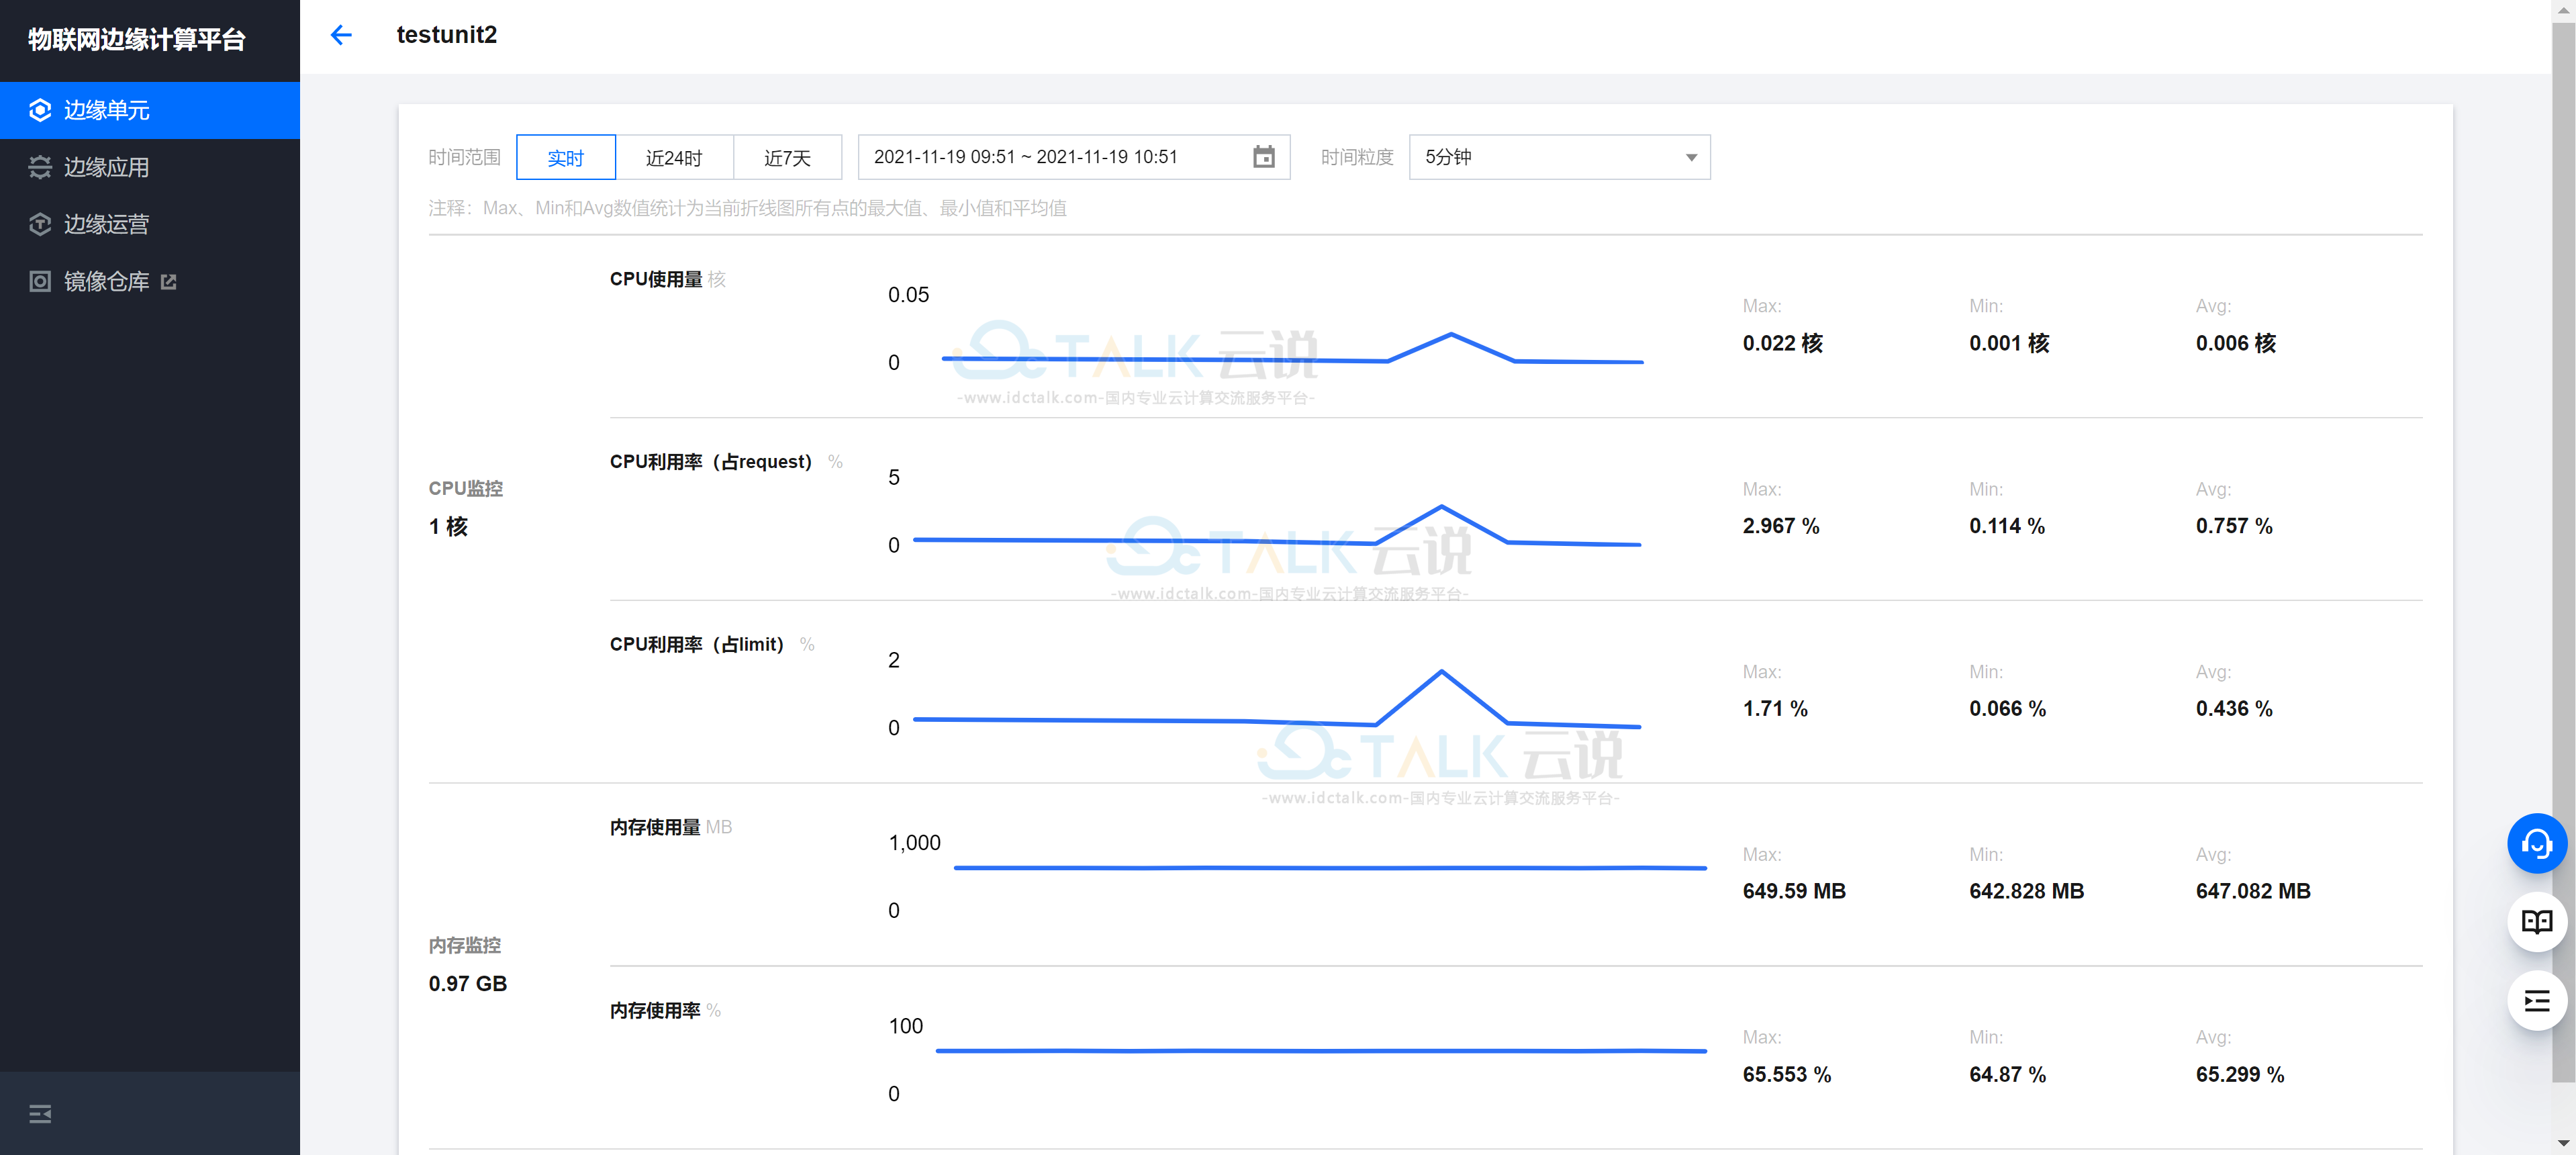This screenshot has height=1155, width=2576.
Task: Open 边缘单元 menu item
Action: 150,110
